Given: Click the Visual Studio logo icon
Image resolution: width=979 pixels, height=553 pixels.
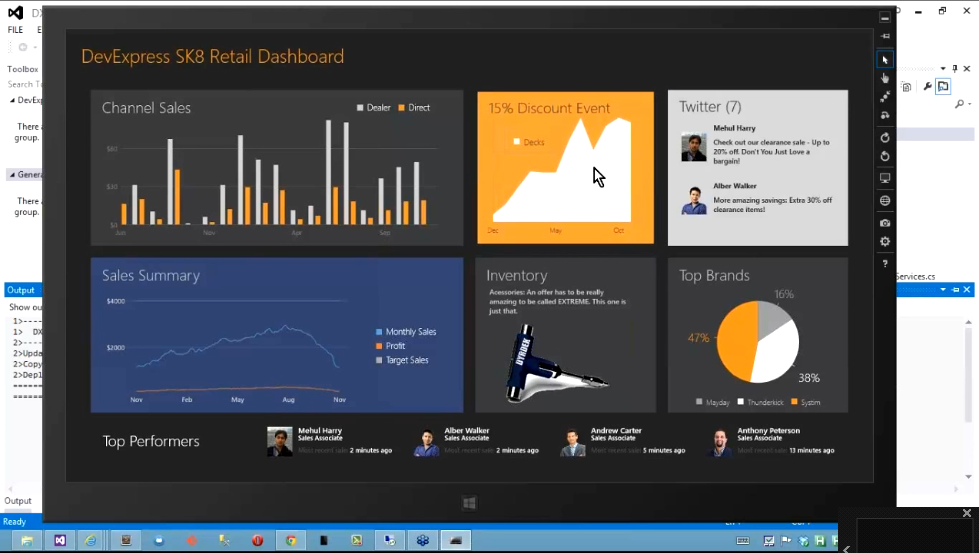Looking at the screenshot, I should (x=16, y=12).
